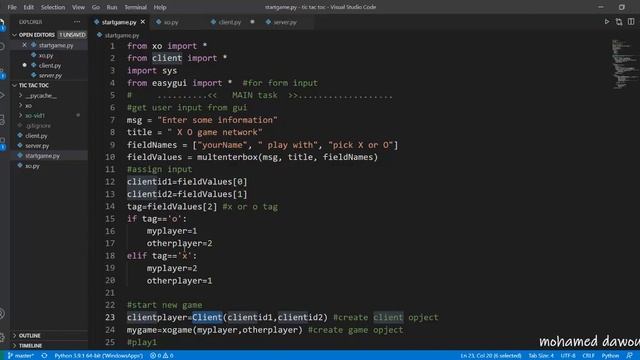The image size is (640, 360).
Task: Split the editor to the right
Action: click(631, 22)
